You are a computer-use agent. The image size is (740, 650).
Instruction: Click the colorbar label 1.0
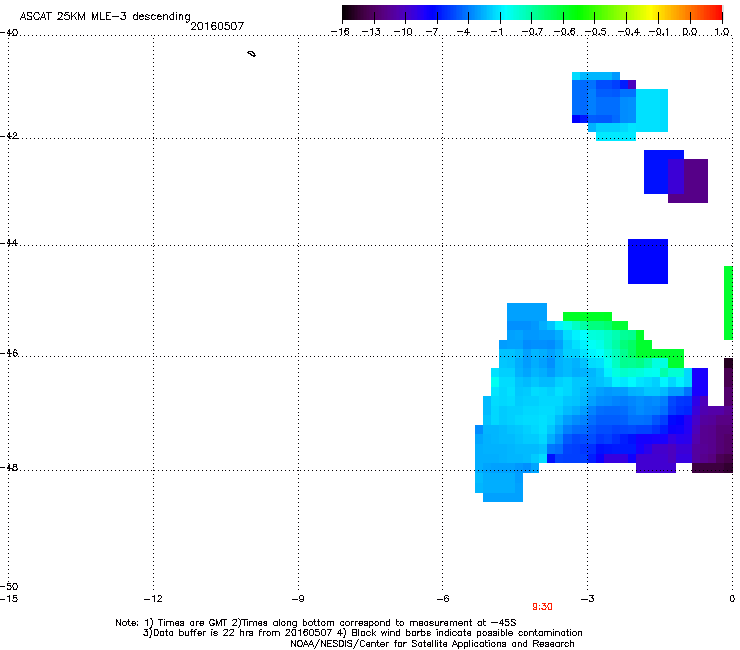click(x=722, y=32)
